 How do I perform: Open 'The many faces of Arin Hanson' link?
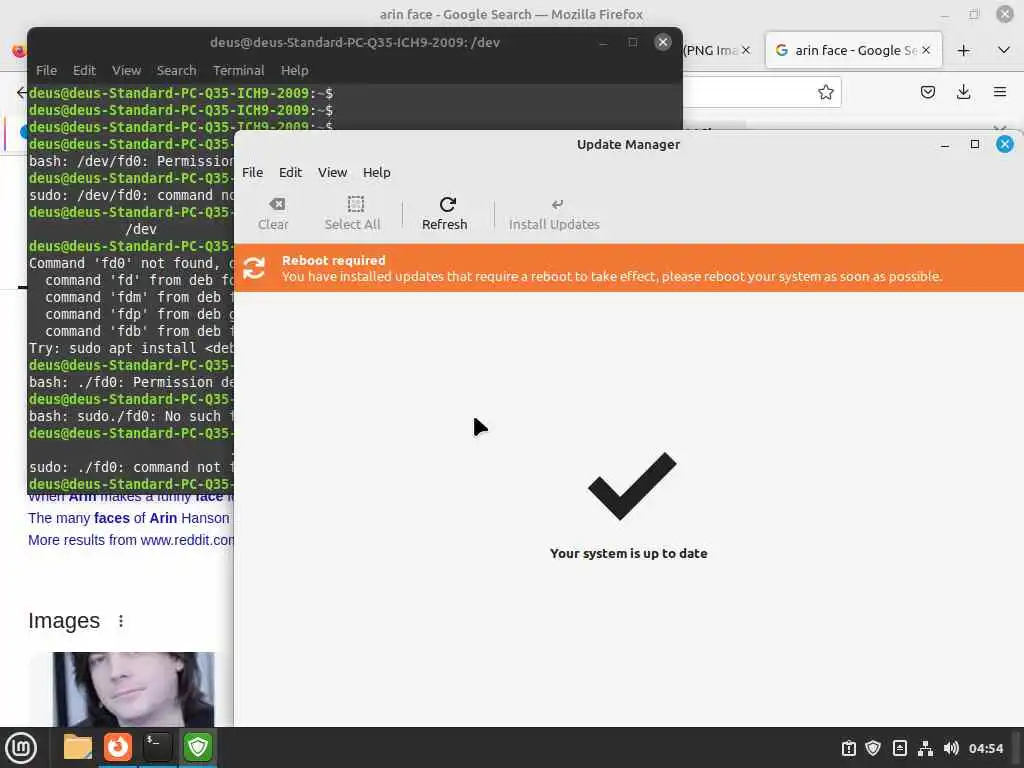tap(129, 518)
